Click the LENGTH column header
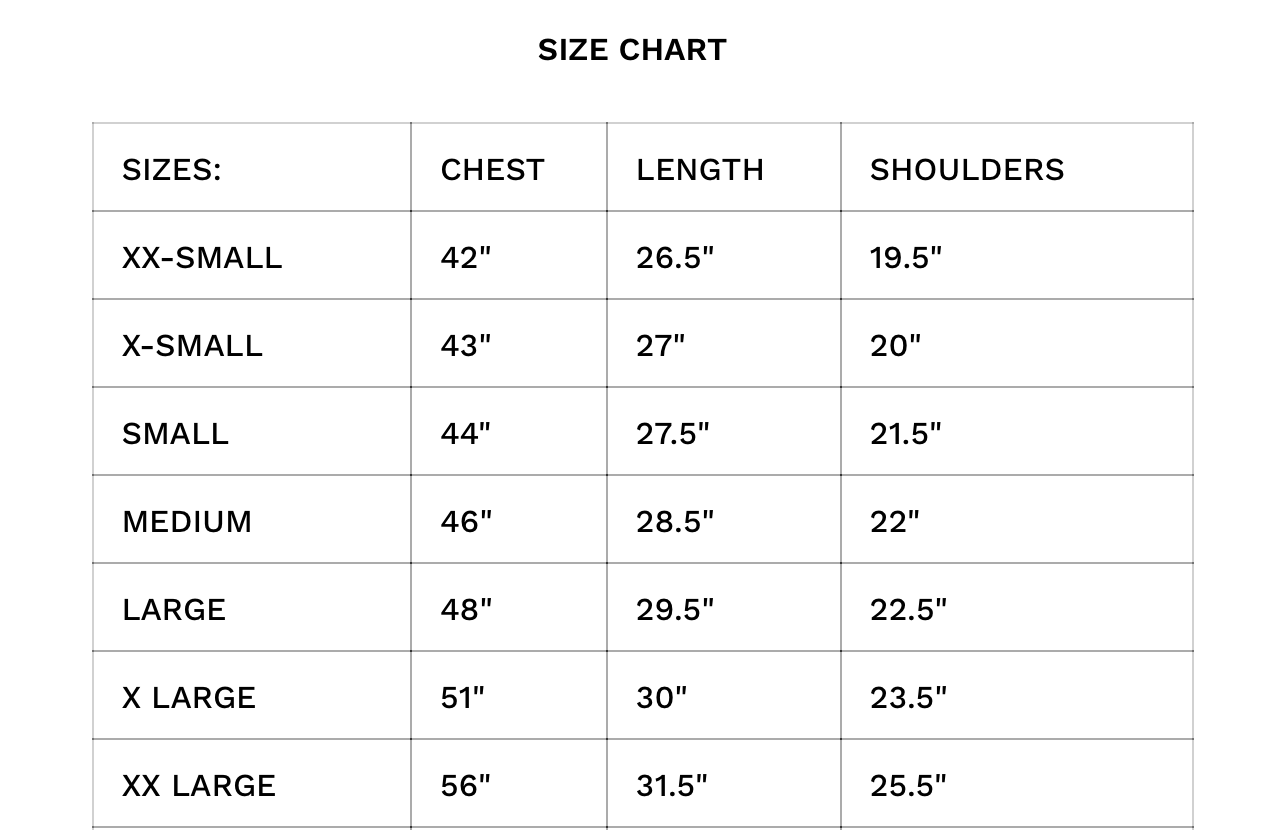Image resolution: width=1270 pixels, height=830 pixels. [x=700, y=169]
